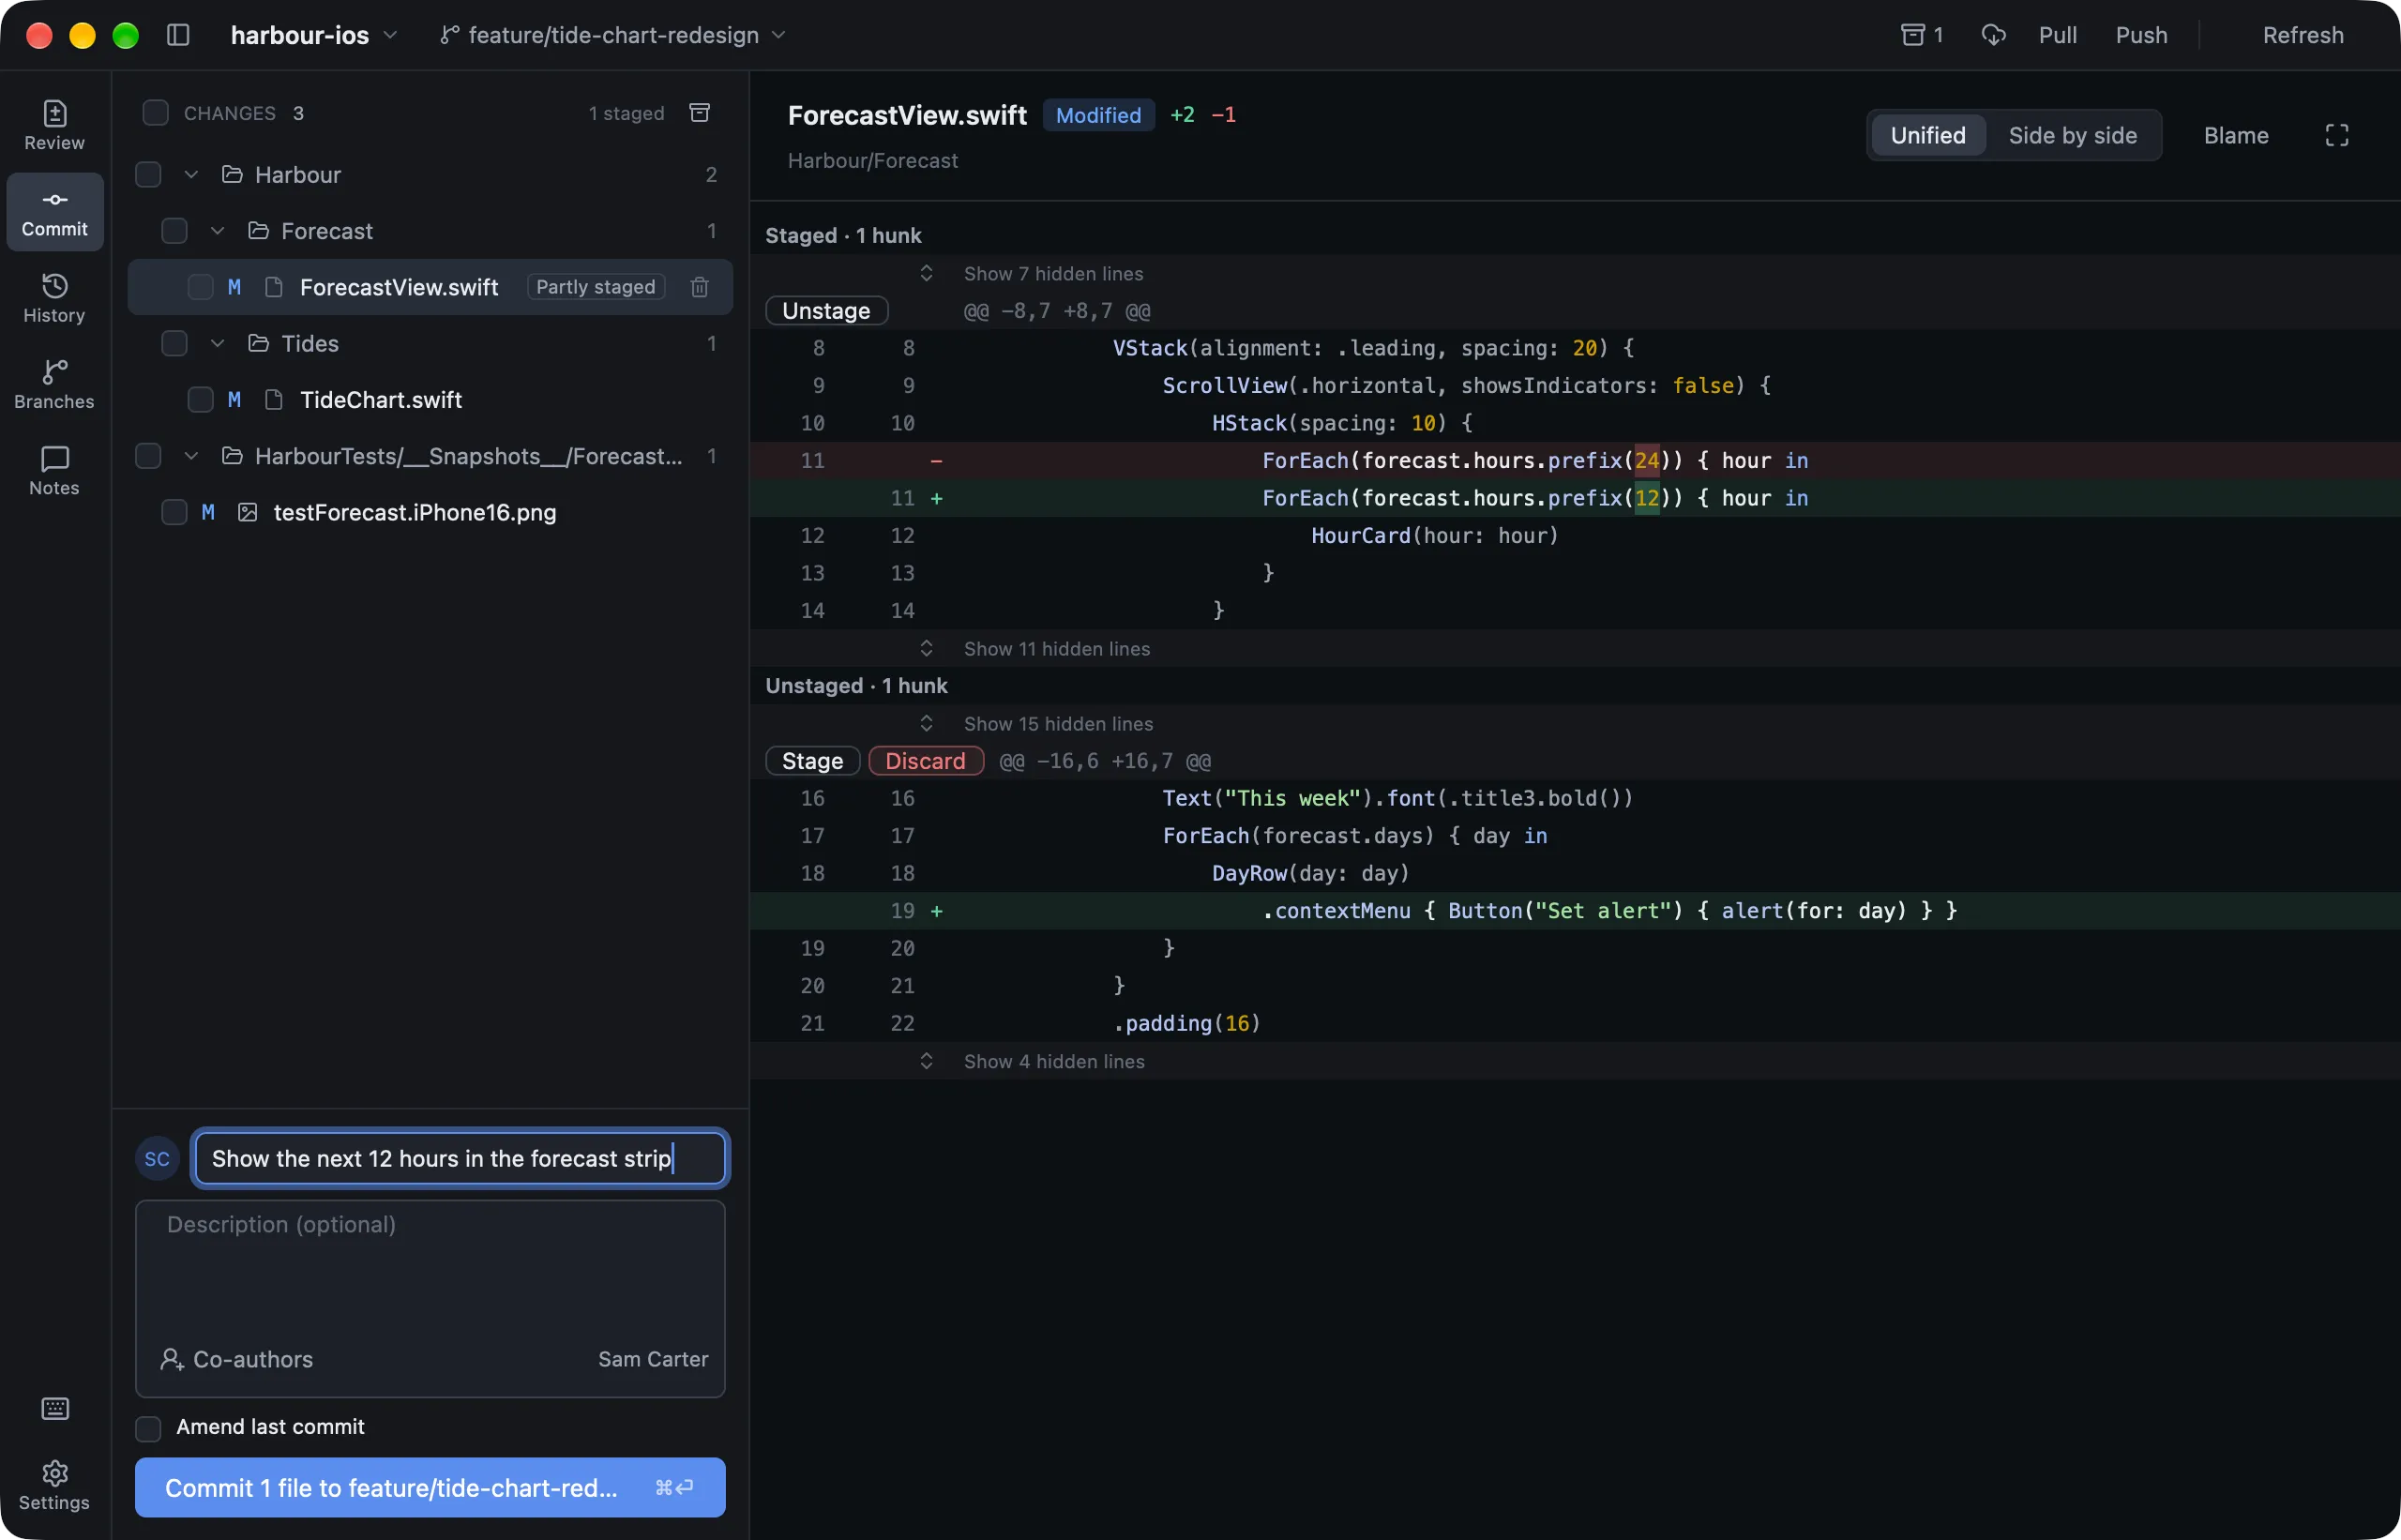2401x1540 pixels.
Task: Check the TideChart.swift file checkbox
Action: tap(200, 399)
